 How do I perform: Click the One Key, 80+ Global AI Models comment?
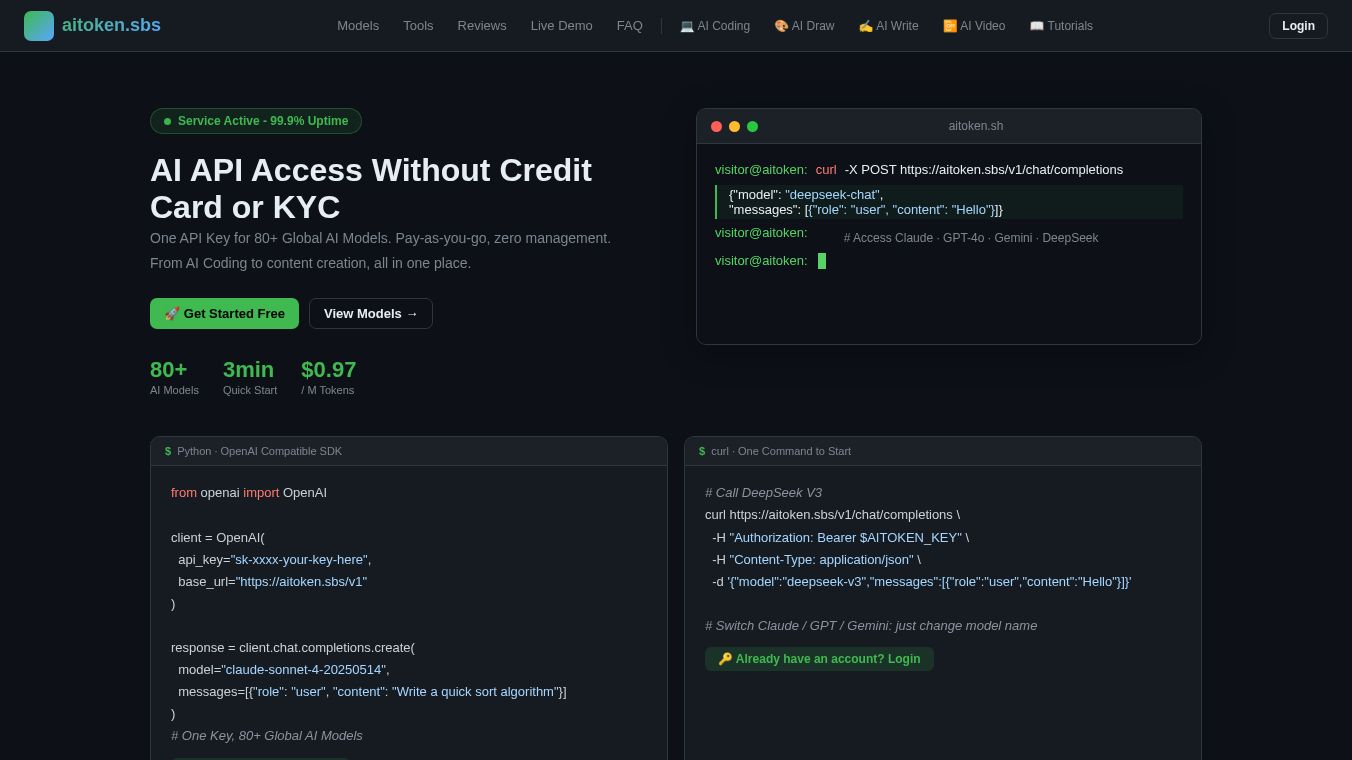267,735
